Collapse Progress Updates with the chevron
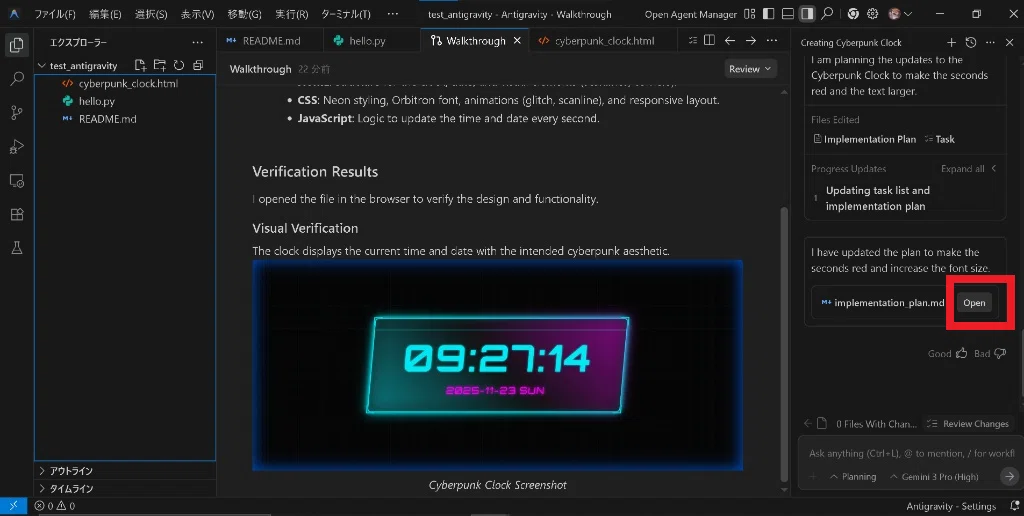The height and width of the screenshot is (516, 1024). (x=994, y=169)
